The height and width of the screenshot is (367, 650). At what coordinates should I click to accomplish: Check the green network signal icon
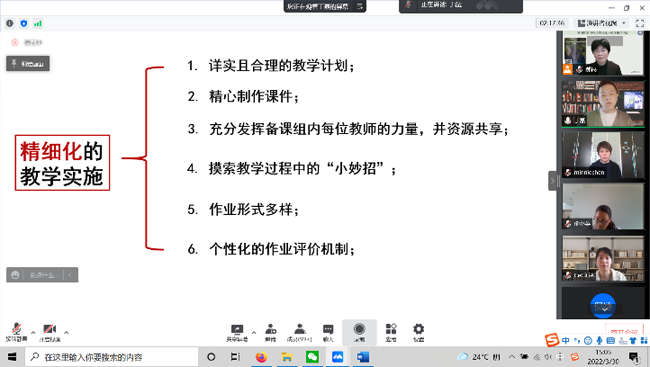click(x=38, y=24)
